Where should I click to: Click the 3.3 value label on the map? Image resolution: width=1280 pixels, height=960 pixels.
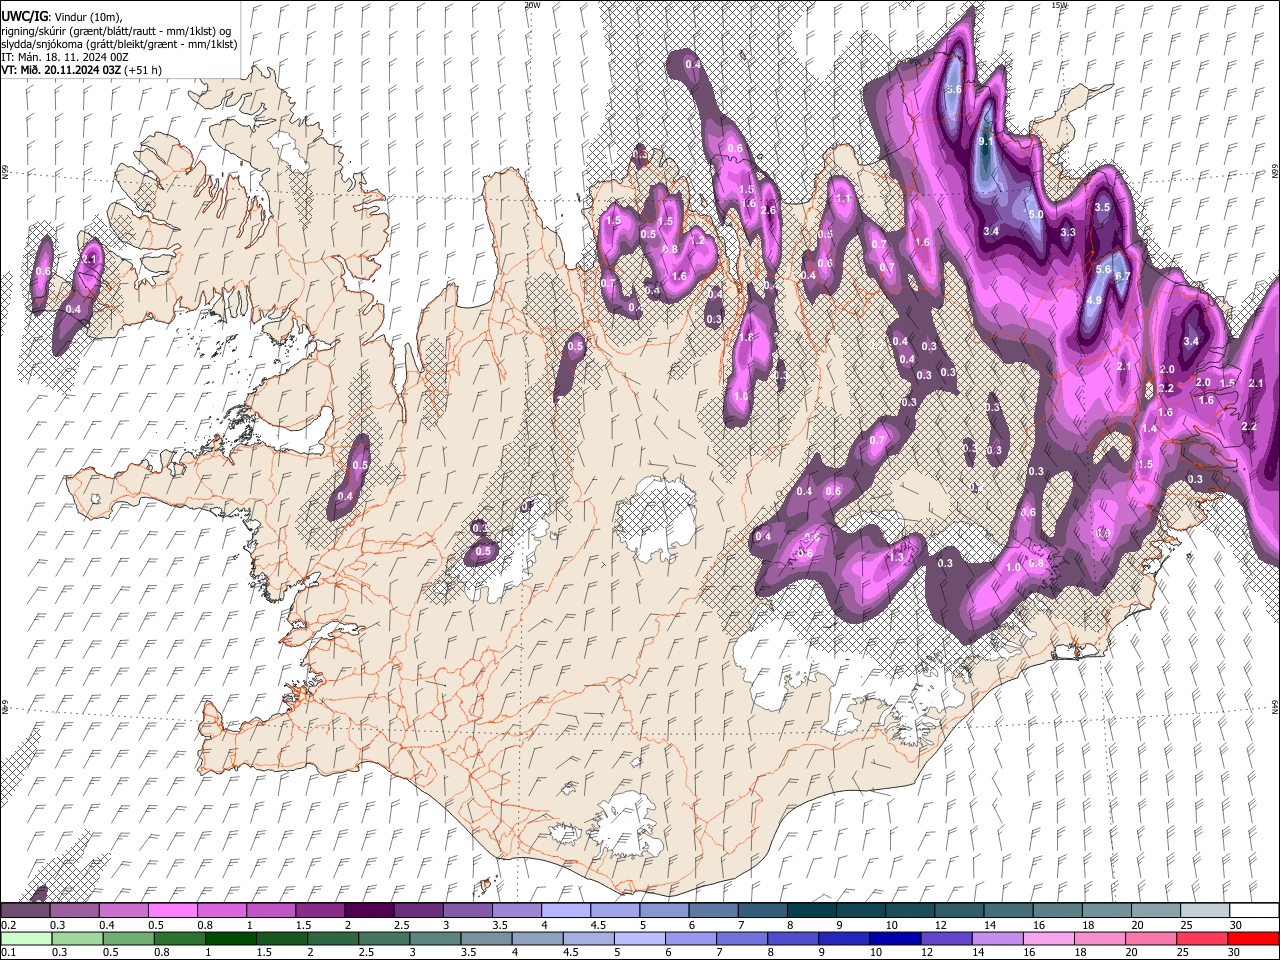coord(1067,232)
